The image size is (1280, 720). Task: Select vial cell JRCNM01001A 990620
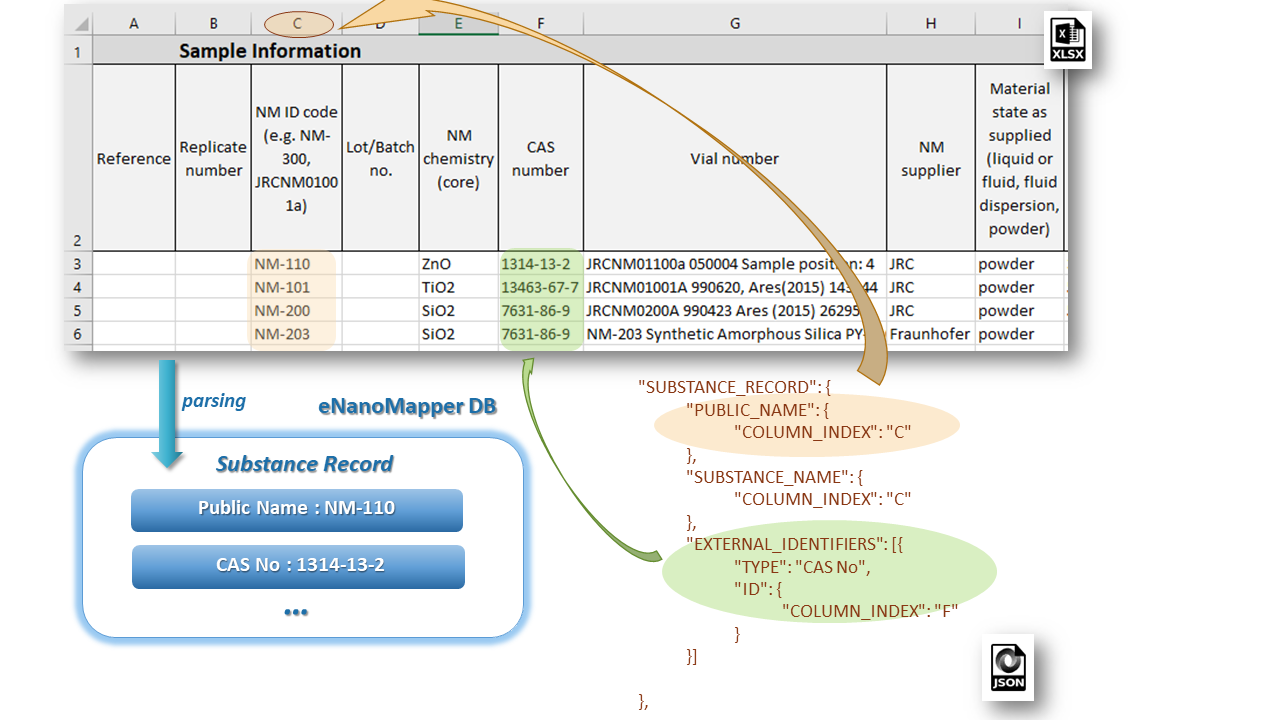point(735,287)
